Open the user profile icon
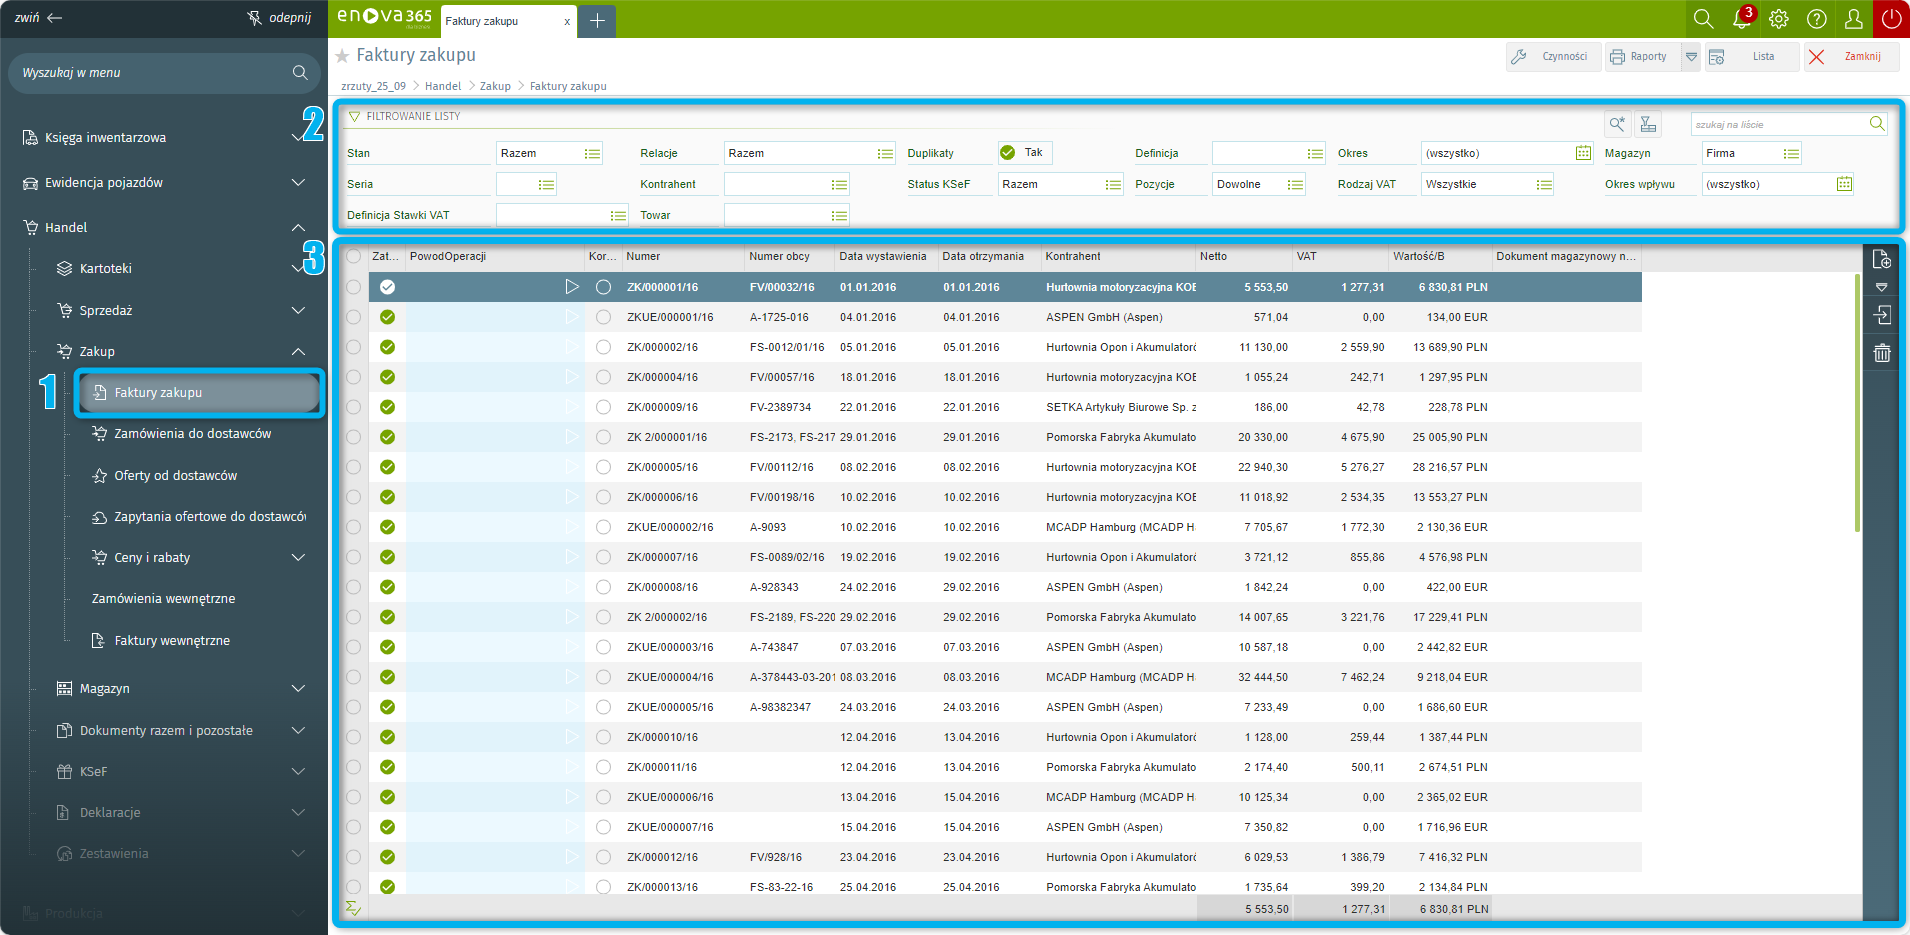Viewport: 1910px width, 935px height. [x=1854, y=19]
